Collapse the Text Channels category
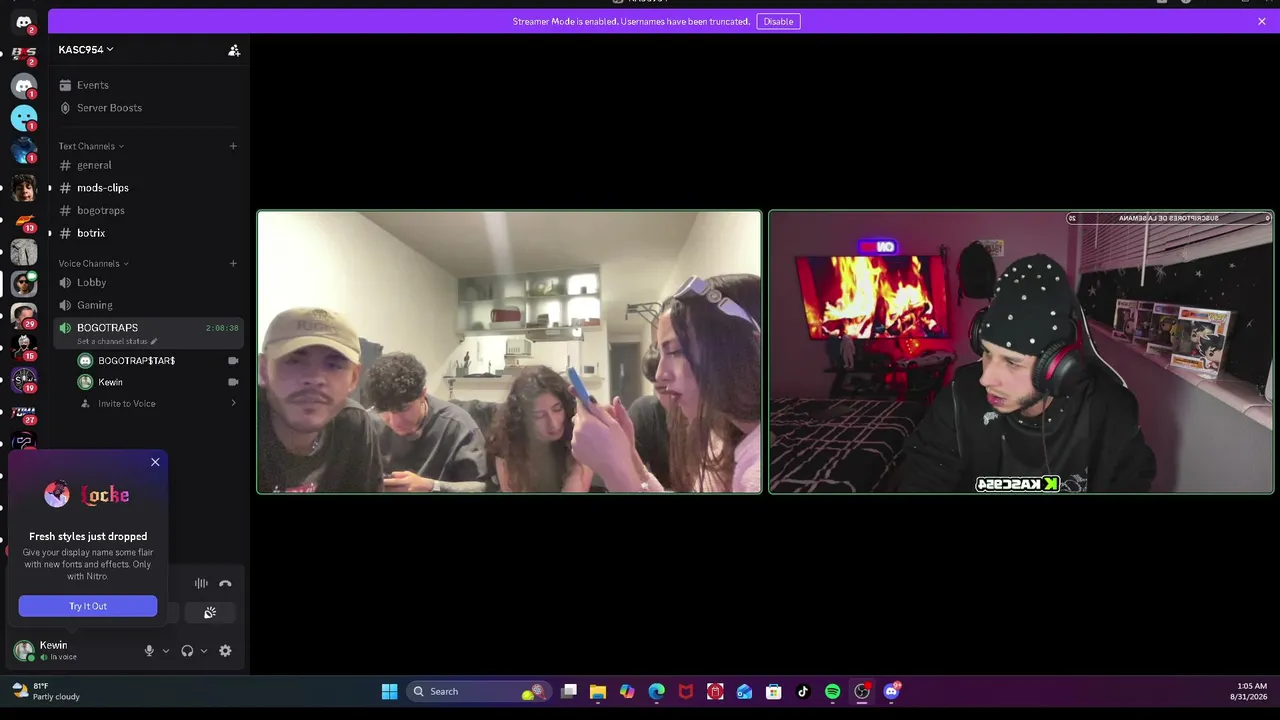Image resolution: width=1280 pixels, height=720 pixels. click(x=91, y=146)
